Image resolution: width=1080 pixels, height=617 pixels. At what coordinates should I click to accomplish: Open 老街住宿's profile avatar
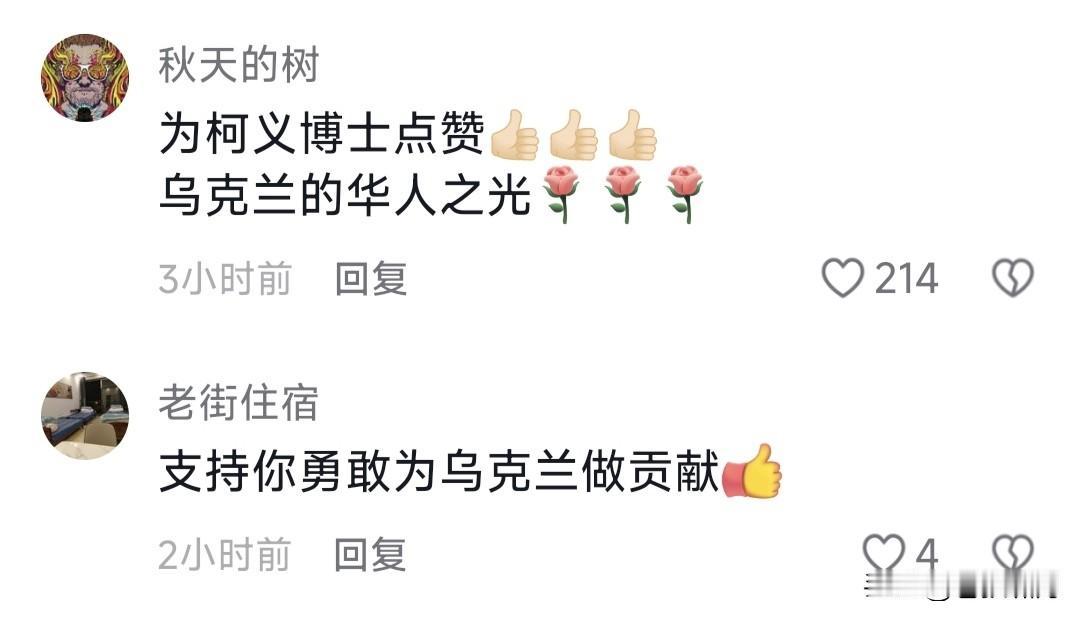[x=85, y=415]
